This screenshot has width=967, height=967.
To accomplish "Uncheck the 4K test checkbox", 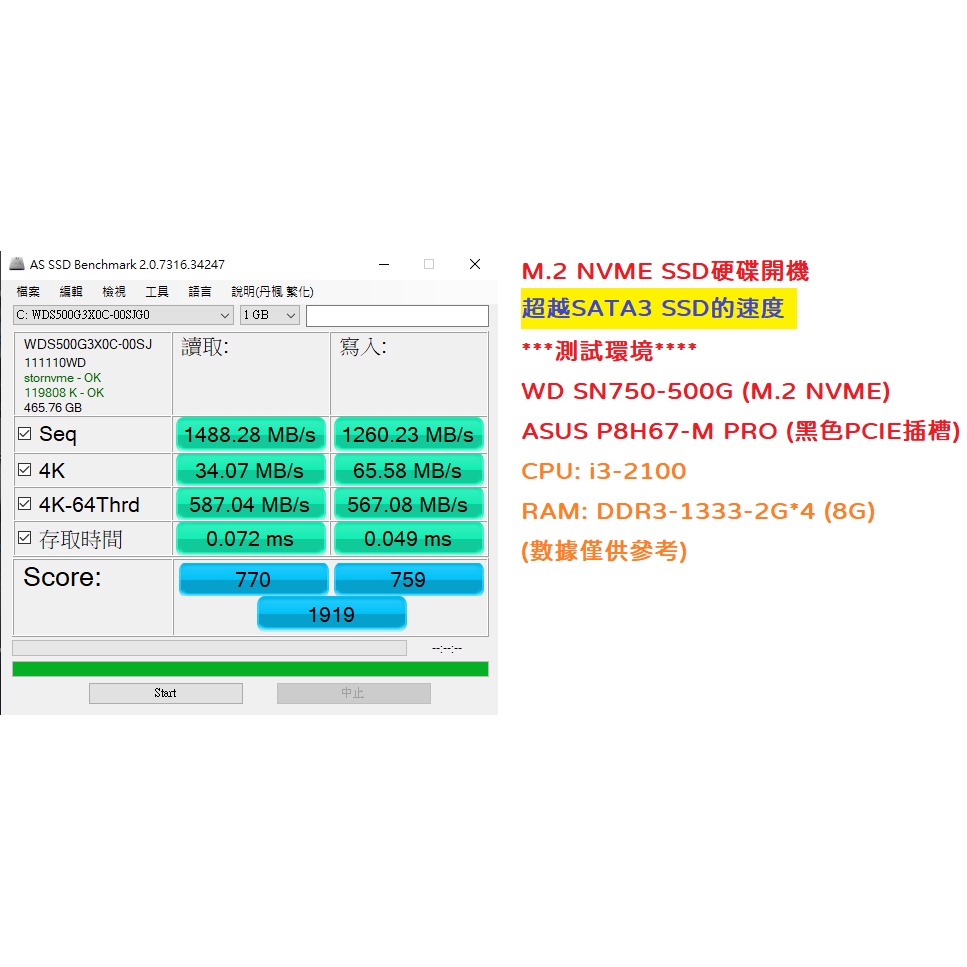I will point(24,470).
